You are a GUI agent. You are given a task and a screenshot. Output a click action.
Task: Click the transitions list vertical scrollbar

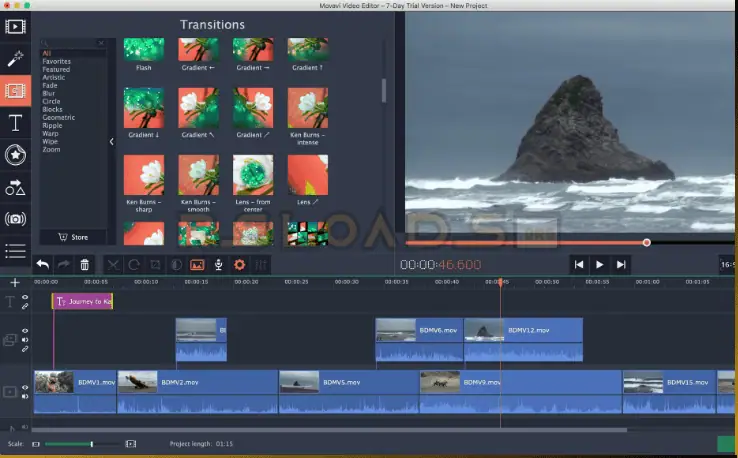pyautogui.click(x=384, y=90)
